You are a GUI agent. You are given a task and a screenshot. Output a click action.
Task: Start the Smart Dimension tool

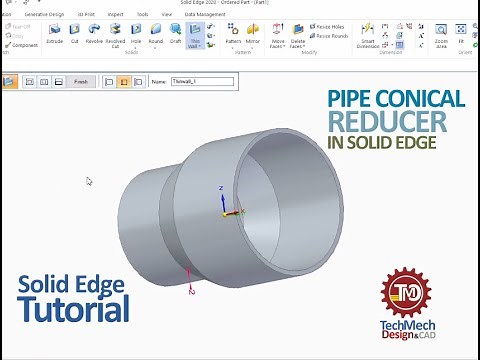click(x=368, y=35)
